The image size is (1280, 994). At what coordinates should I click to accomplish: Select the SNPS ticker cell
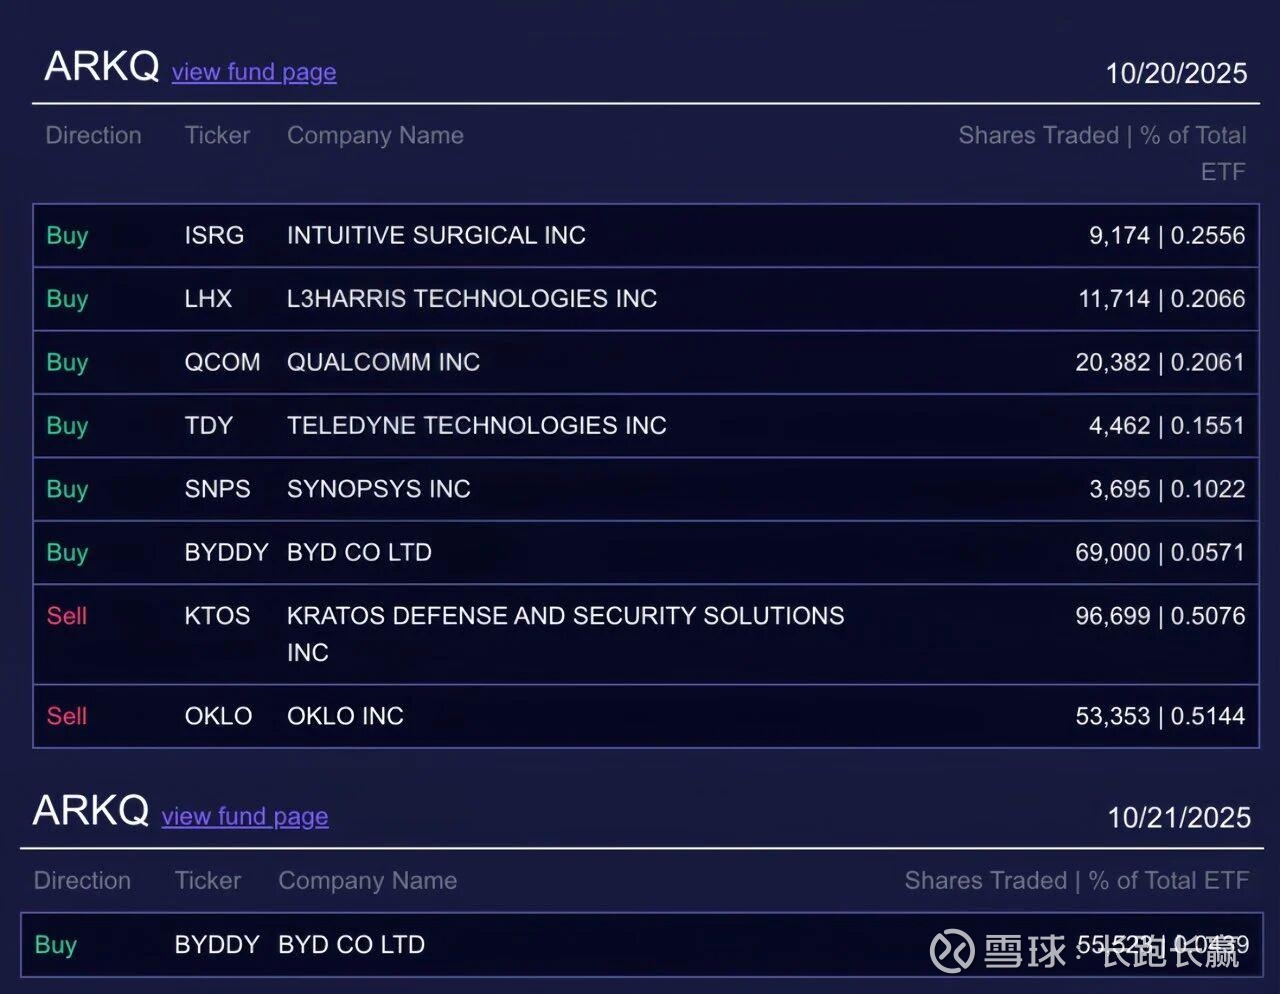tap(217, 489)
